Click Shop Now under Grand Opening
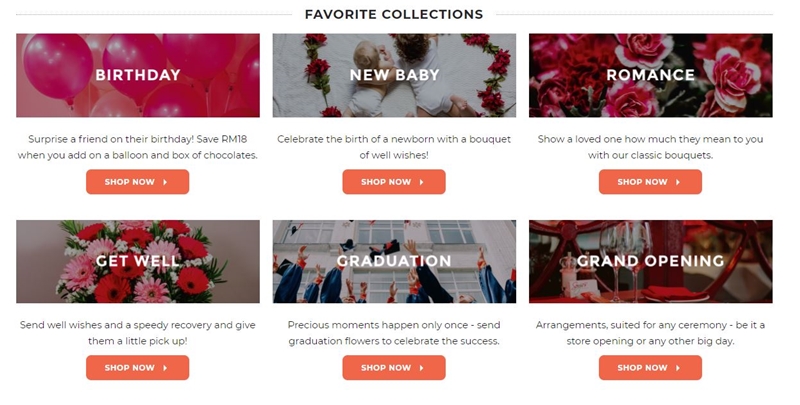This screenshot has width=800, height=405. [x=650, y=368]
